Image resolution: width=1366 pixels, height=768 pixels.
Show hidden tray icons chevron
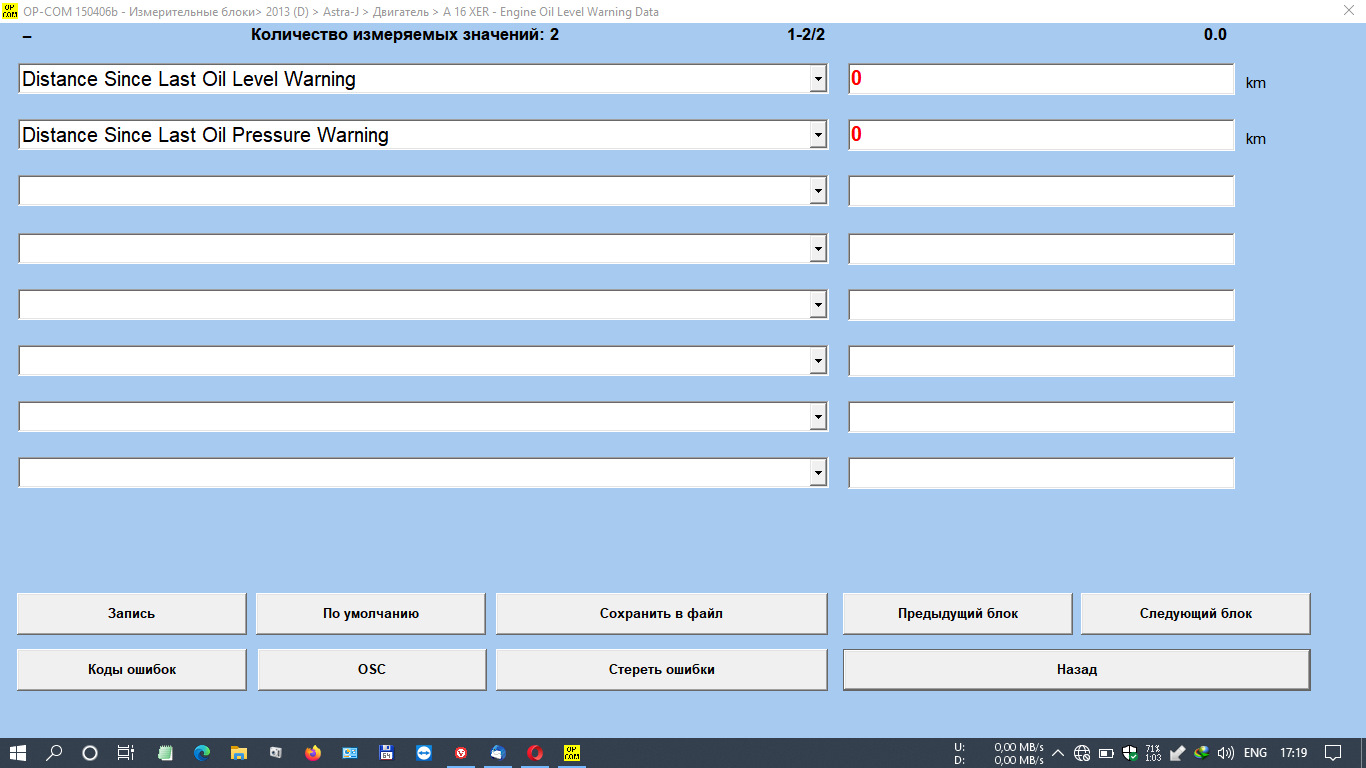(x=1058, y=753)
